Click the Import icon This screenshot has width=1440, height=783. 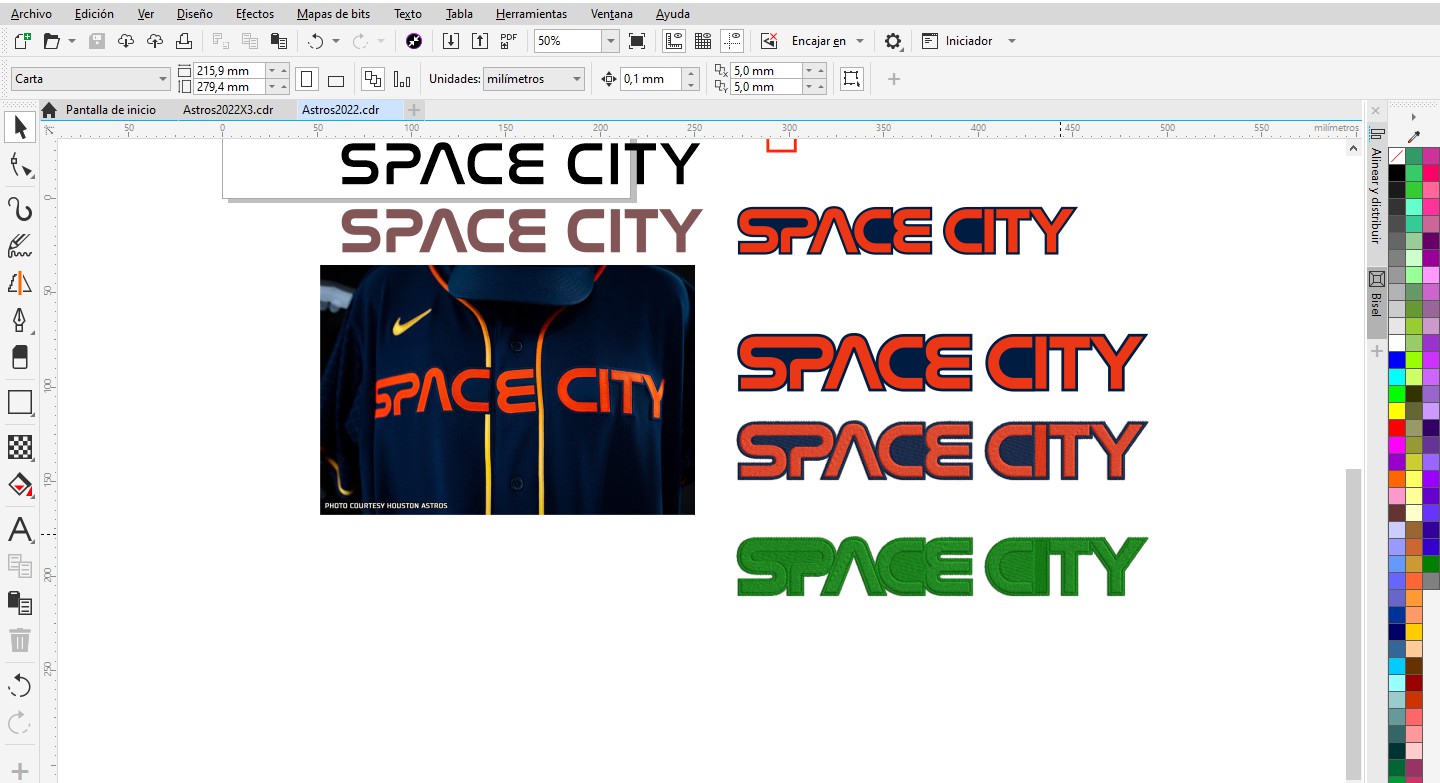[451, 41]
